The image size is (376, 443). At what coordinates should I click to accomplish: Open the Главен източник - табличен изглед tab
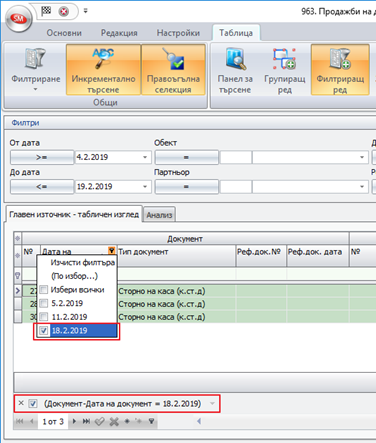(74, 214)
